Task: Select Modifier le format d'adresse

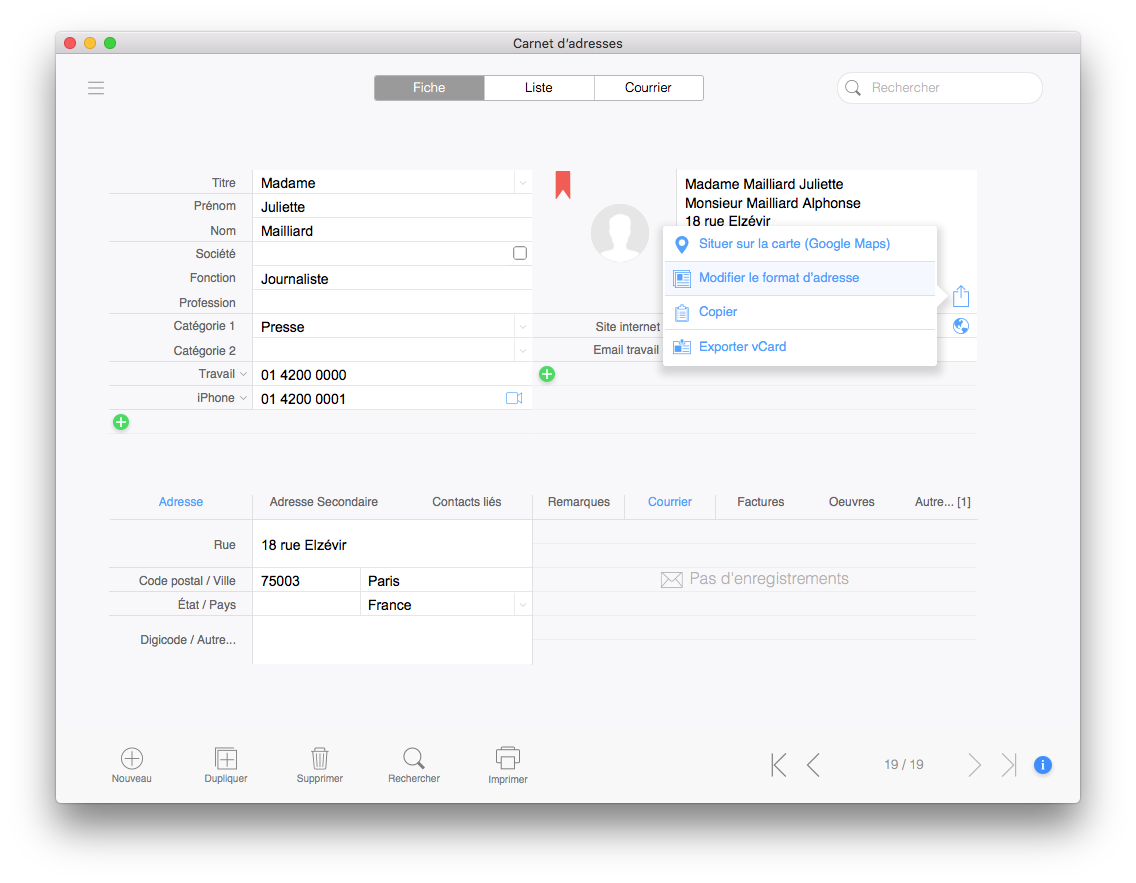Action: [779, 278]
